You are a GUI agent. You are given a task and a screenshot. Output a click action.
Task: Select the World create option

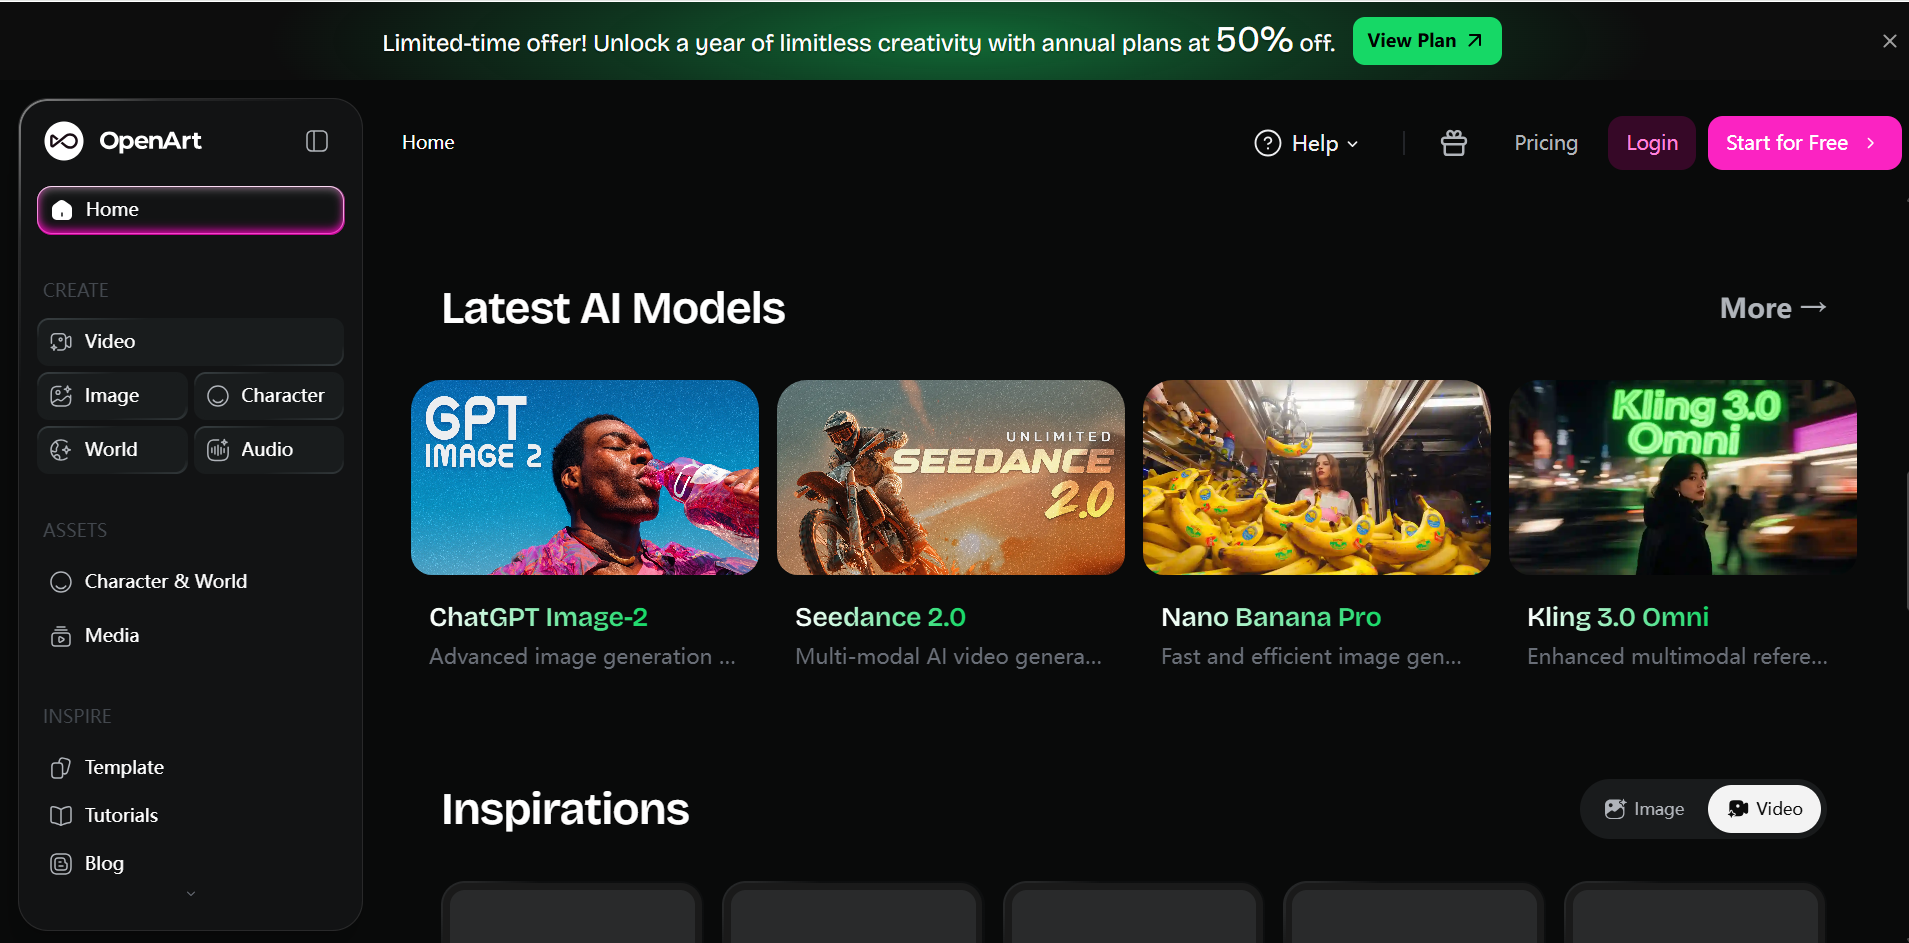[x=112, y=450]
